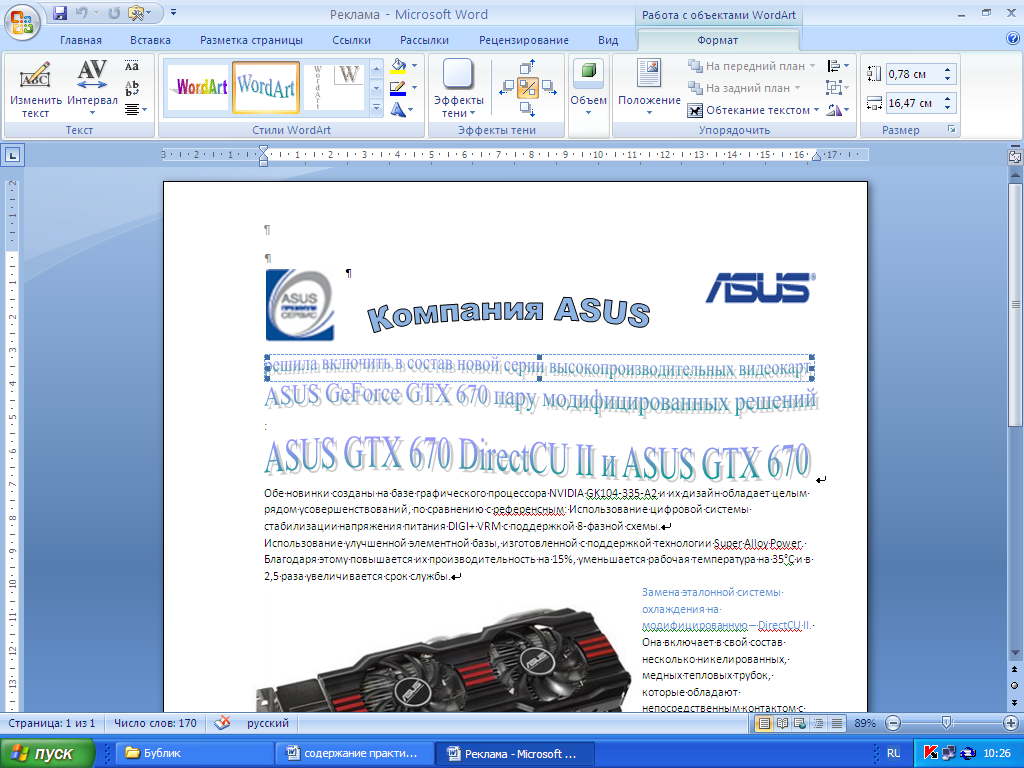The image size is (1024, 768).
Task: Click the пуск Start button
Action: coord(46,753)
